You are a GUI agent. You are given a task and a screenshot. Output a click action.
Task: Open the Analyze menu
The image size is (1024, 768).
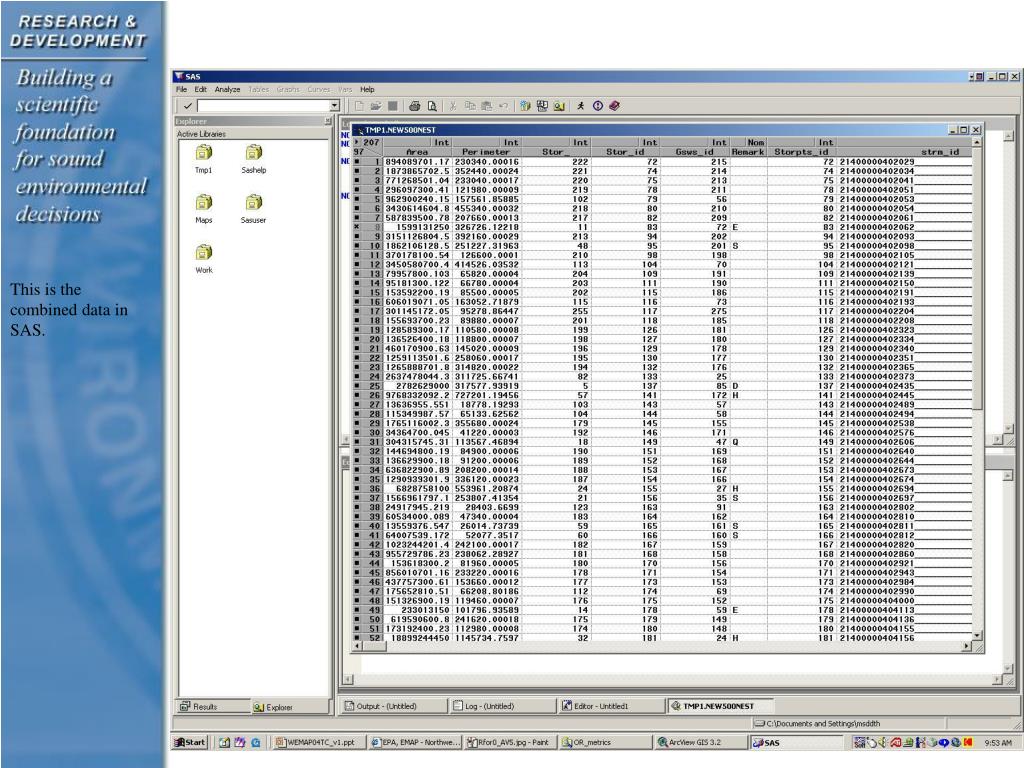pyautogui.click(x=227, y=89)
